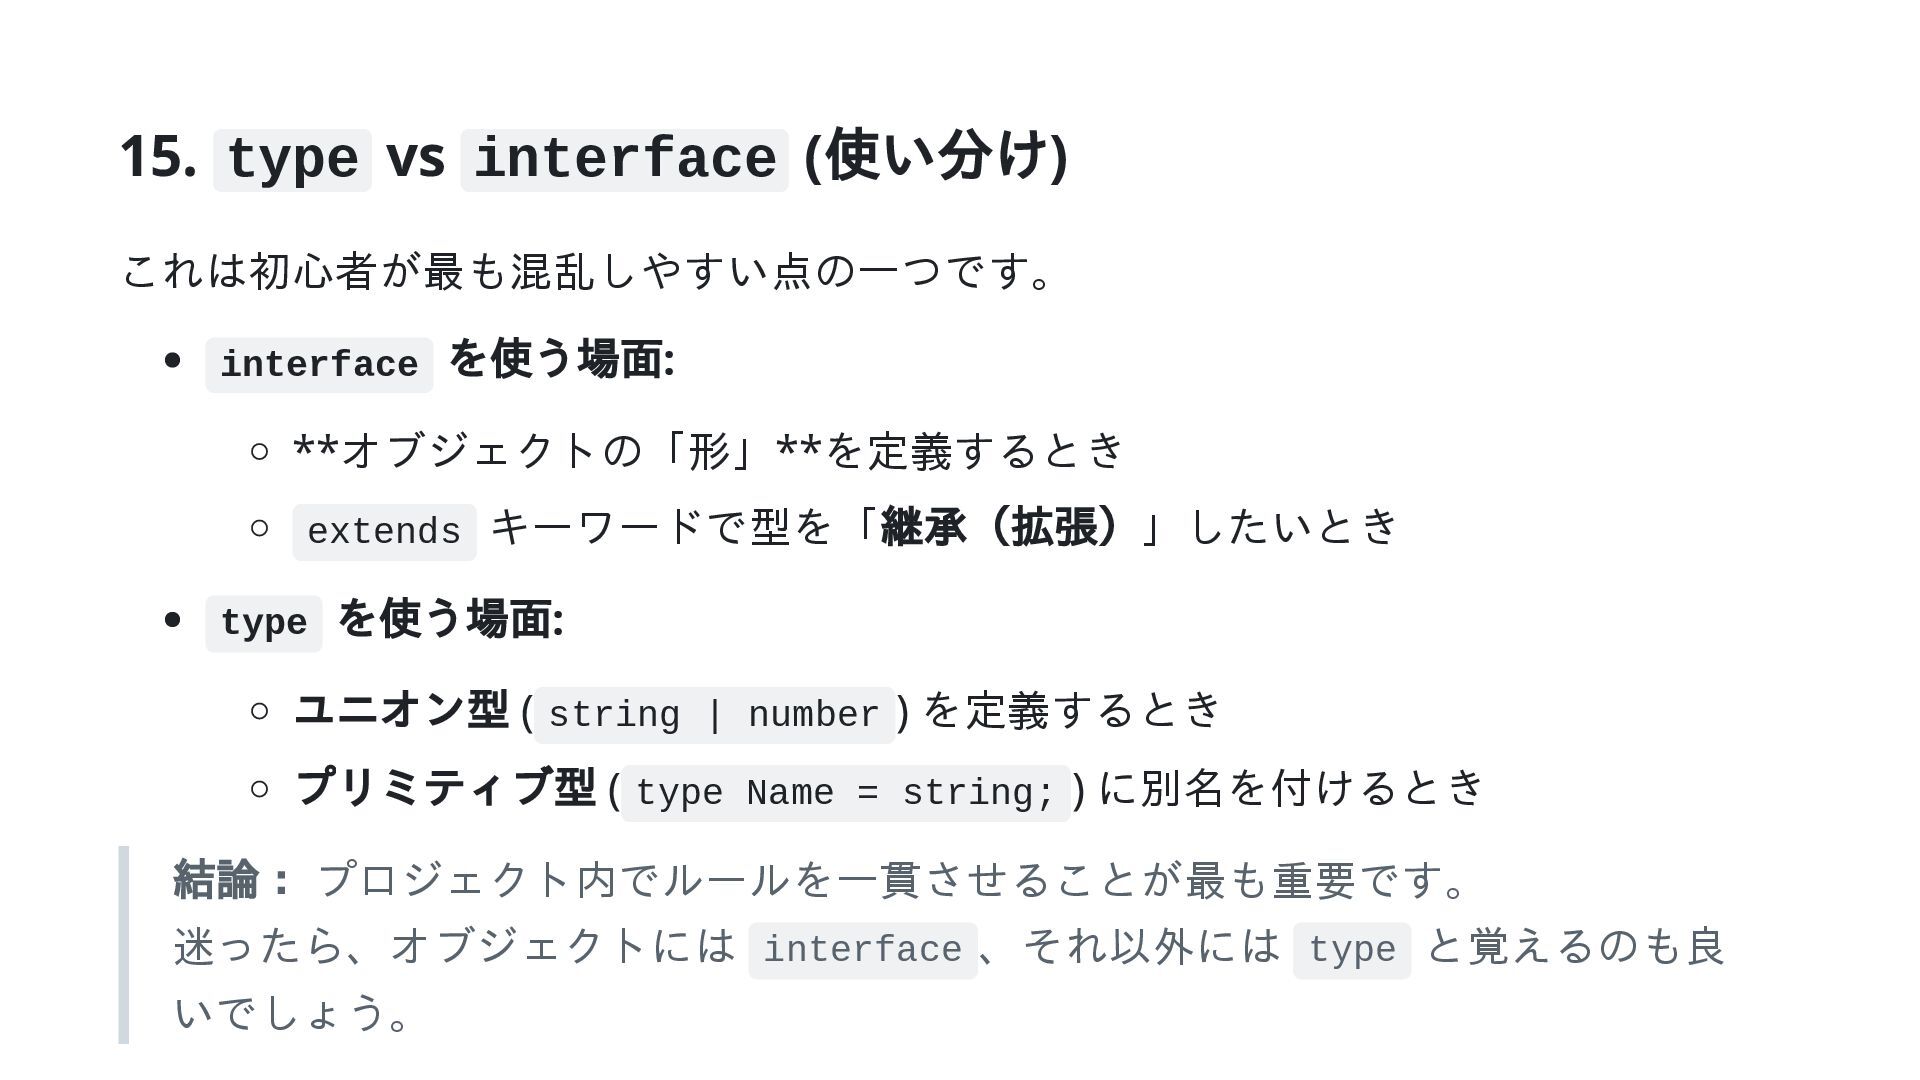Image resolution: width=1920 pixels, height=1080 pixels.
Task: Click the "type" code chip in the conclusion quote
Action: 1351,950
